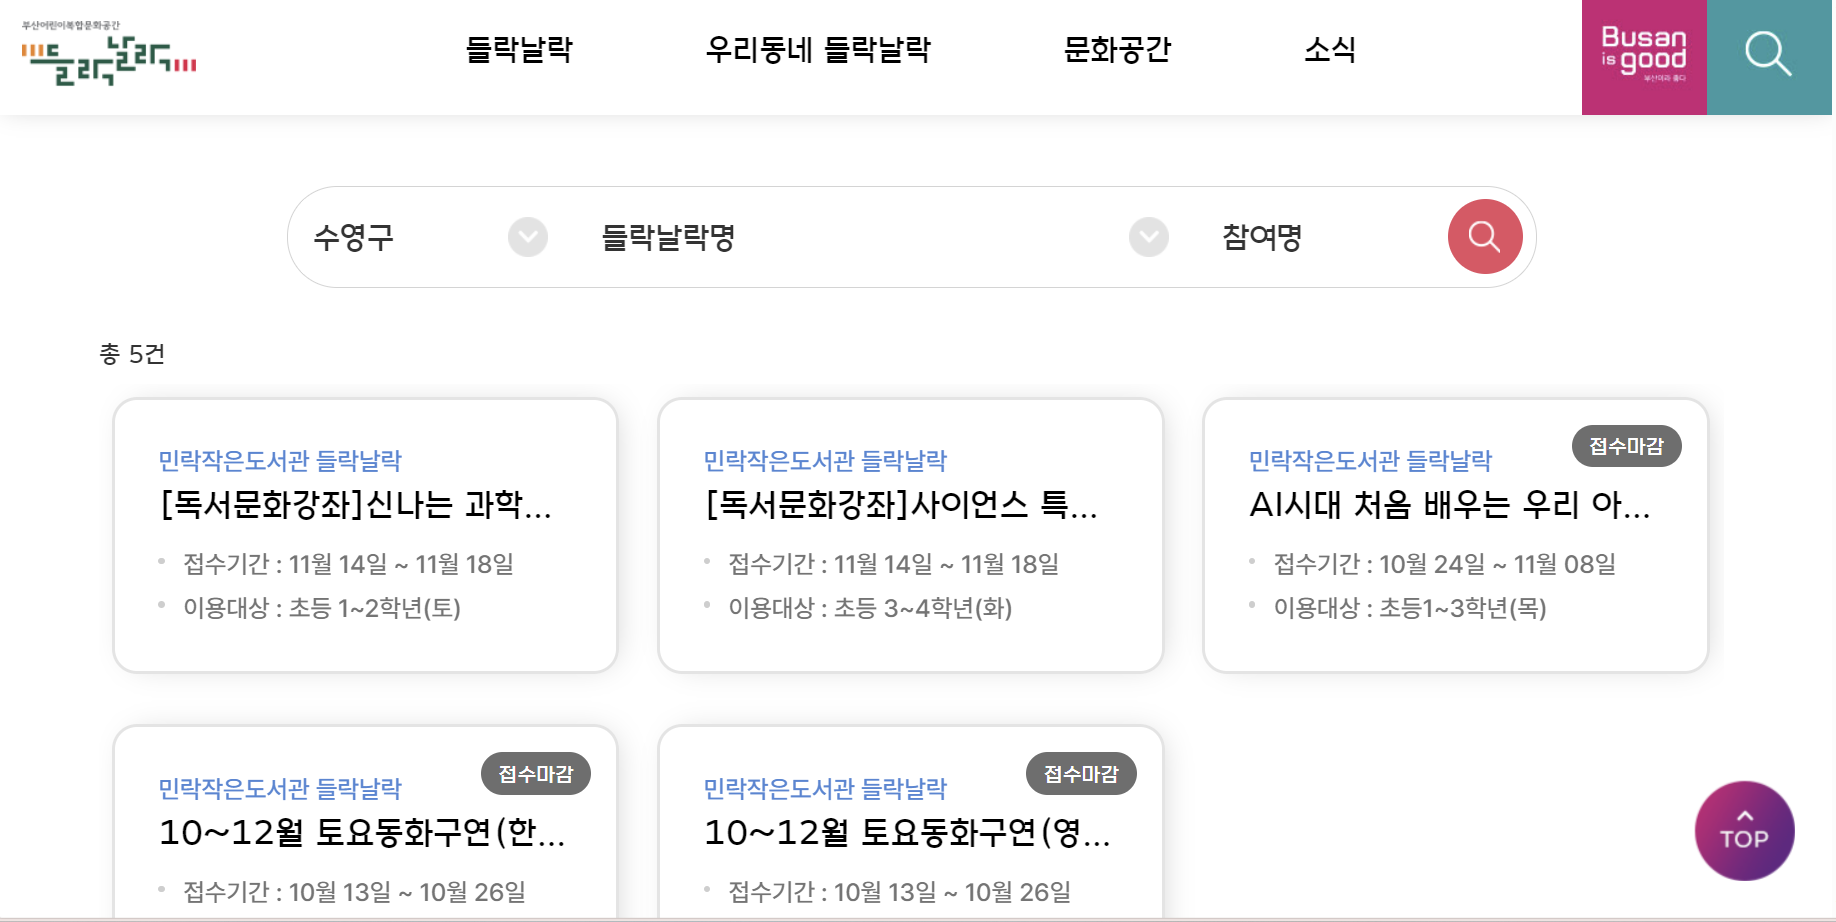Viewport: 1836px width, 922px height.
Task: Click the TOP scroll button
Action: click(x=1744, y=831)
